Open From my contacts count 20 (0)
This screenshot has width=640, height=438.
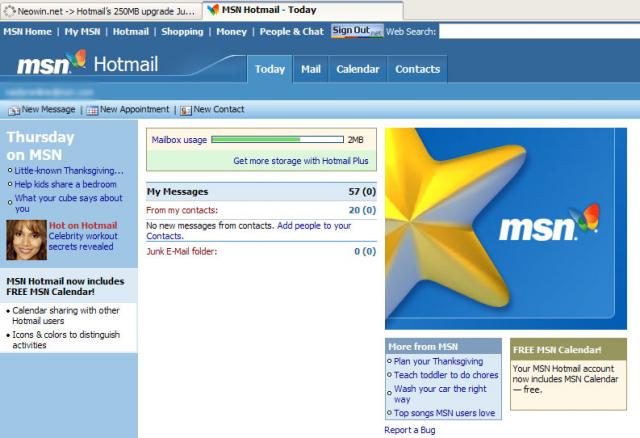(362, 210)
